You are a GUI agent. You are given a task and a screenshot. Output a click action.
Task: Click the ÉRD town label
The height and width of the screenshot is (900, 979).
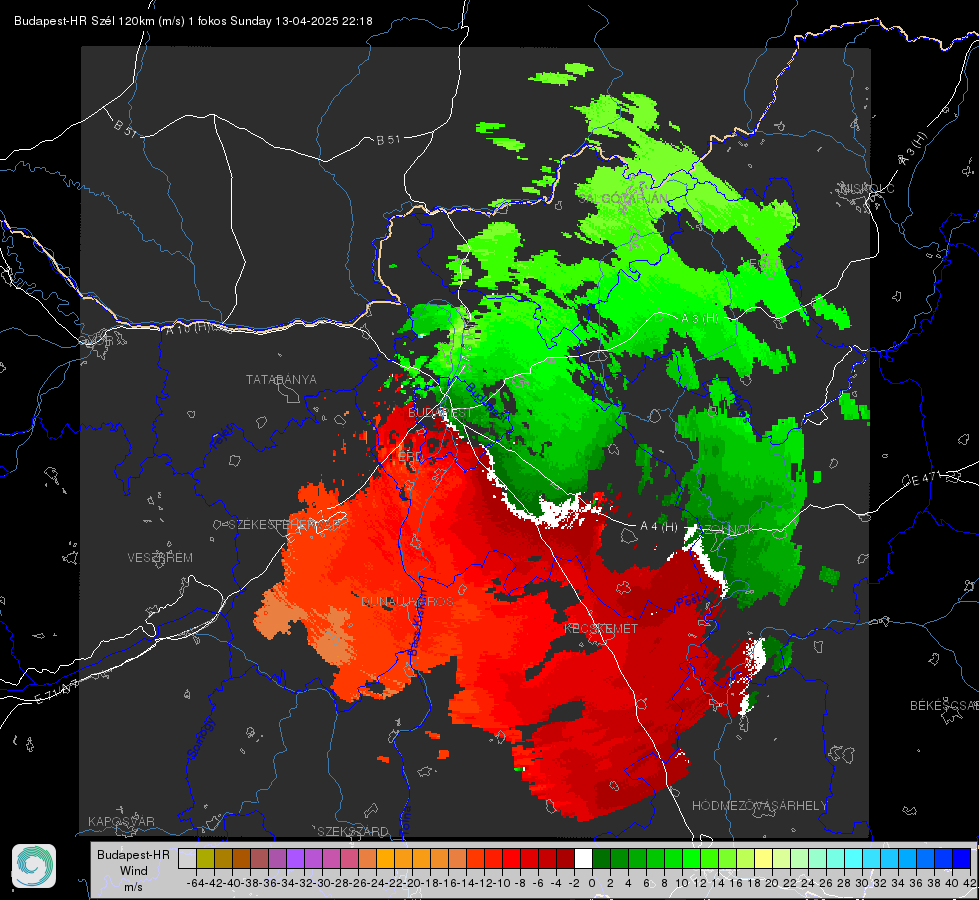point(410,457)
